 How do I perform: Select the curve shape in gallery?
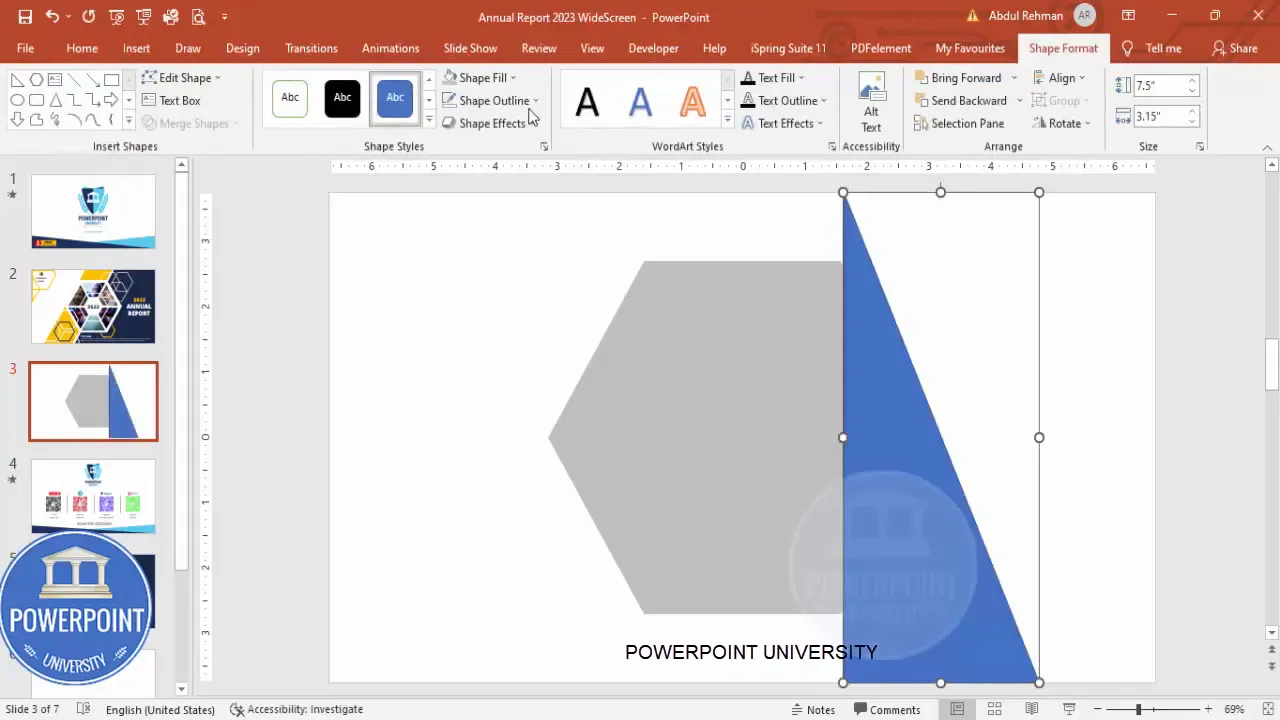point(92,119)
